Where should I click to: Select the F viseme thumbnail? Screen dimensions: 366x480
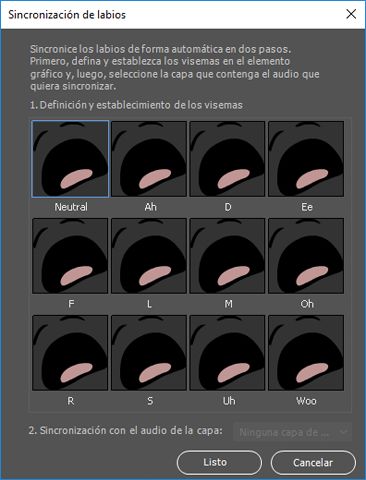coord(70,256)
